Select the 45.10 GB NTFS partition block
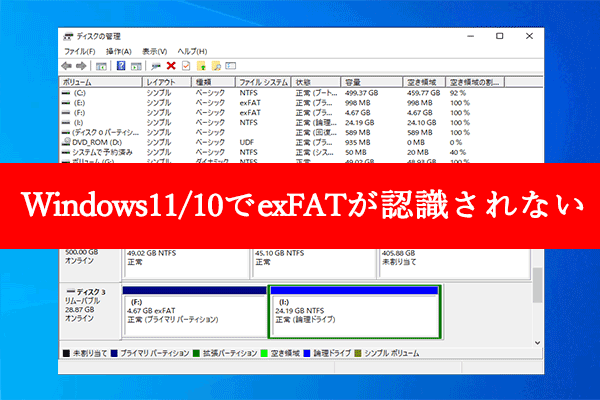600x400 pixels. coord(314,263)
